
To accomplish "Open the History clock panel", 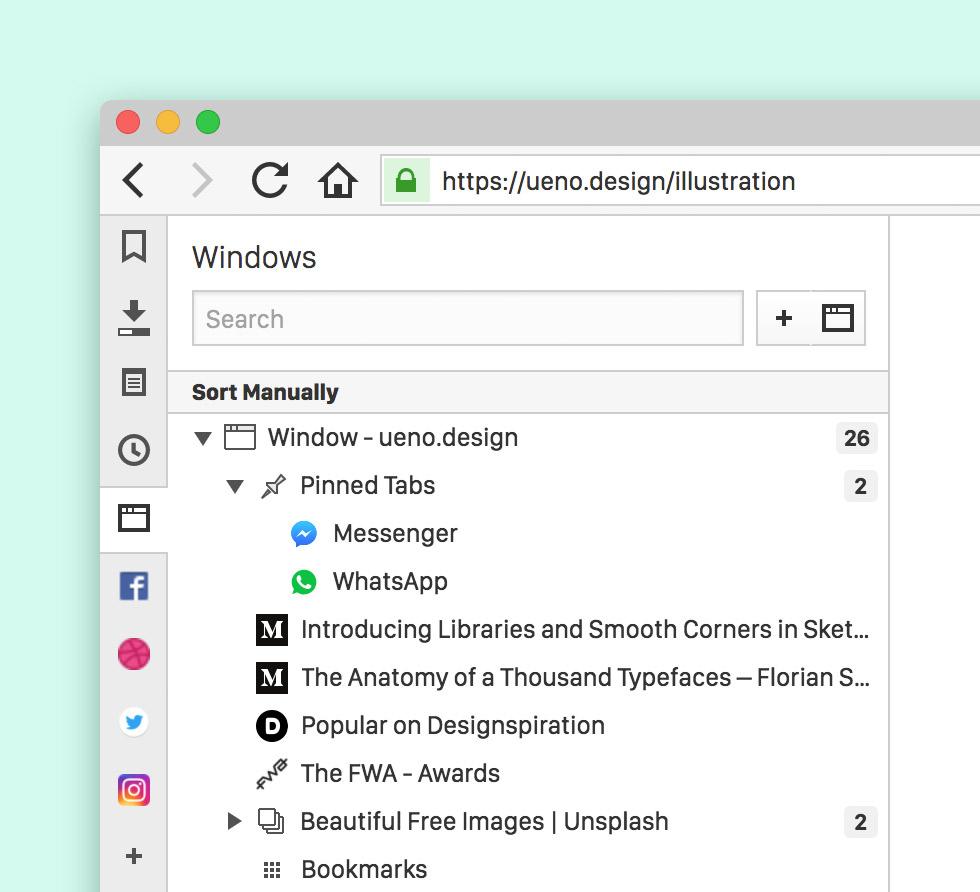I will 134,450.
